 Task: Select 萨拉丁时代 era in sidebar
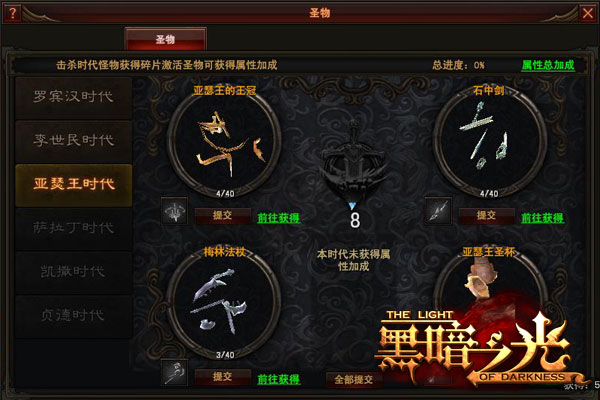tap(73, 229)
